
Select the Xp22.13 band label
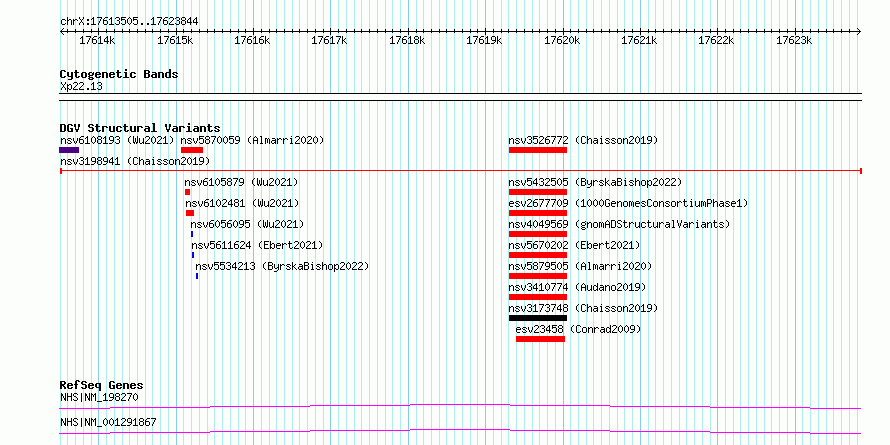(81, 87)
